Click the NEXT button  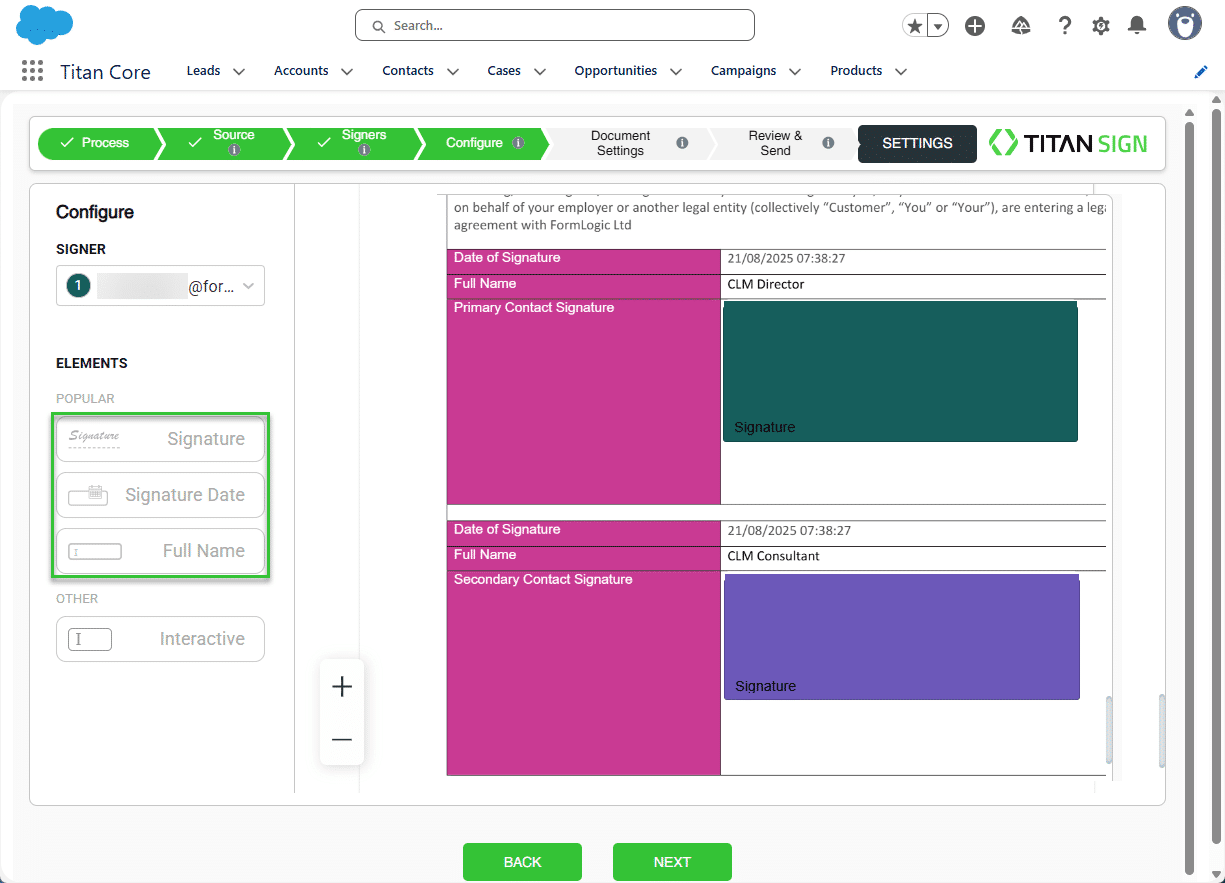(672, 862)
